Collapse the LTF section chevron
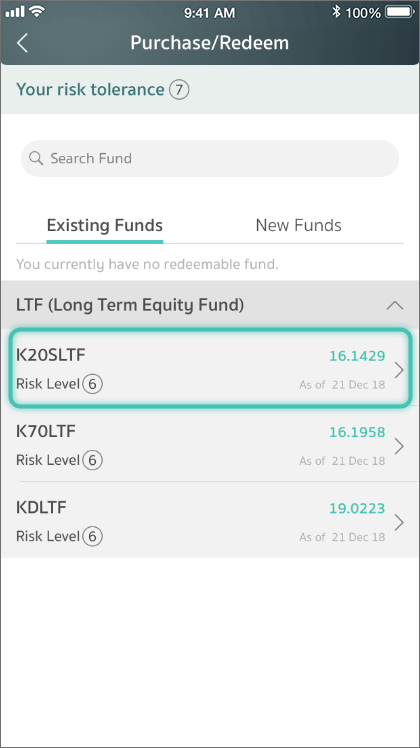420x748 pixels. [395, 305]
